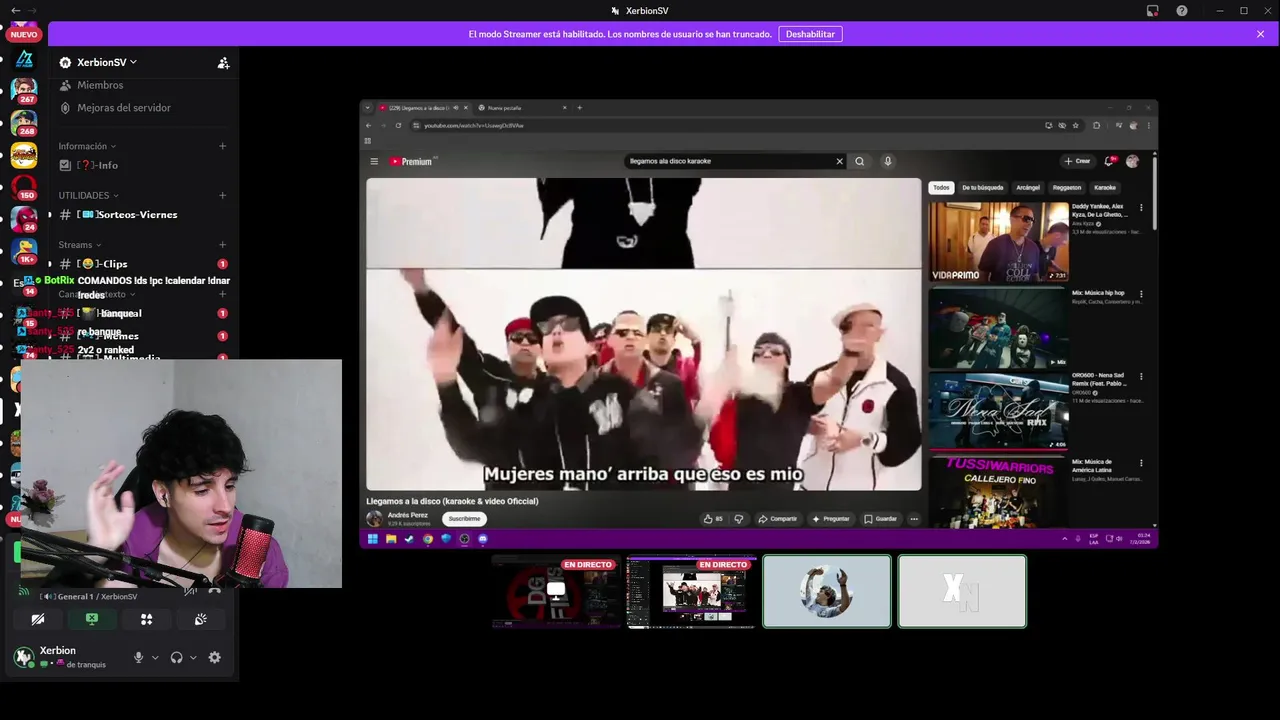The width and height of the screenshot is (1280, 720).
Task: Select the XN participant tile
Action: point(962,592)
